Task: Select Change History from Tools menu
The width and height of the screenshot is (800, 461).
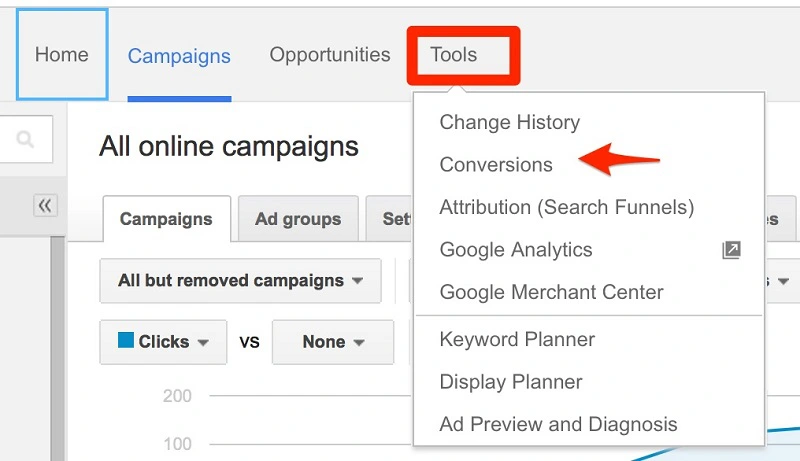Action: pyautogui.click(x=509, y=123)
